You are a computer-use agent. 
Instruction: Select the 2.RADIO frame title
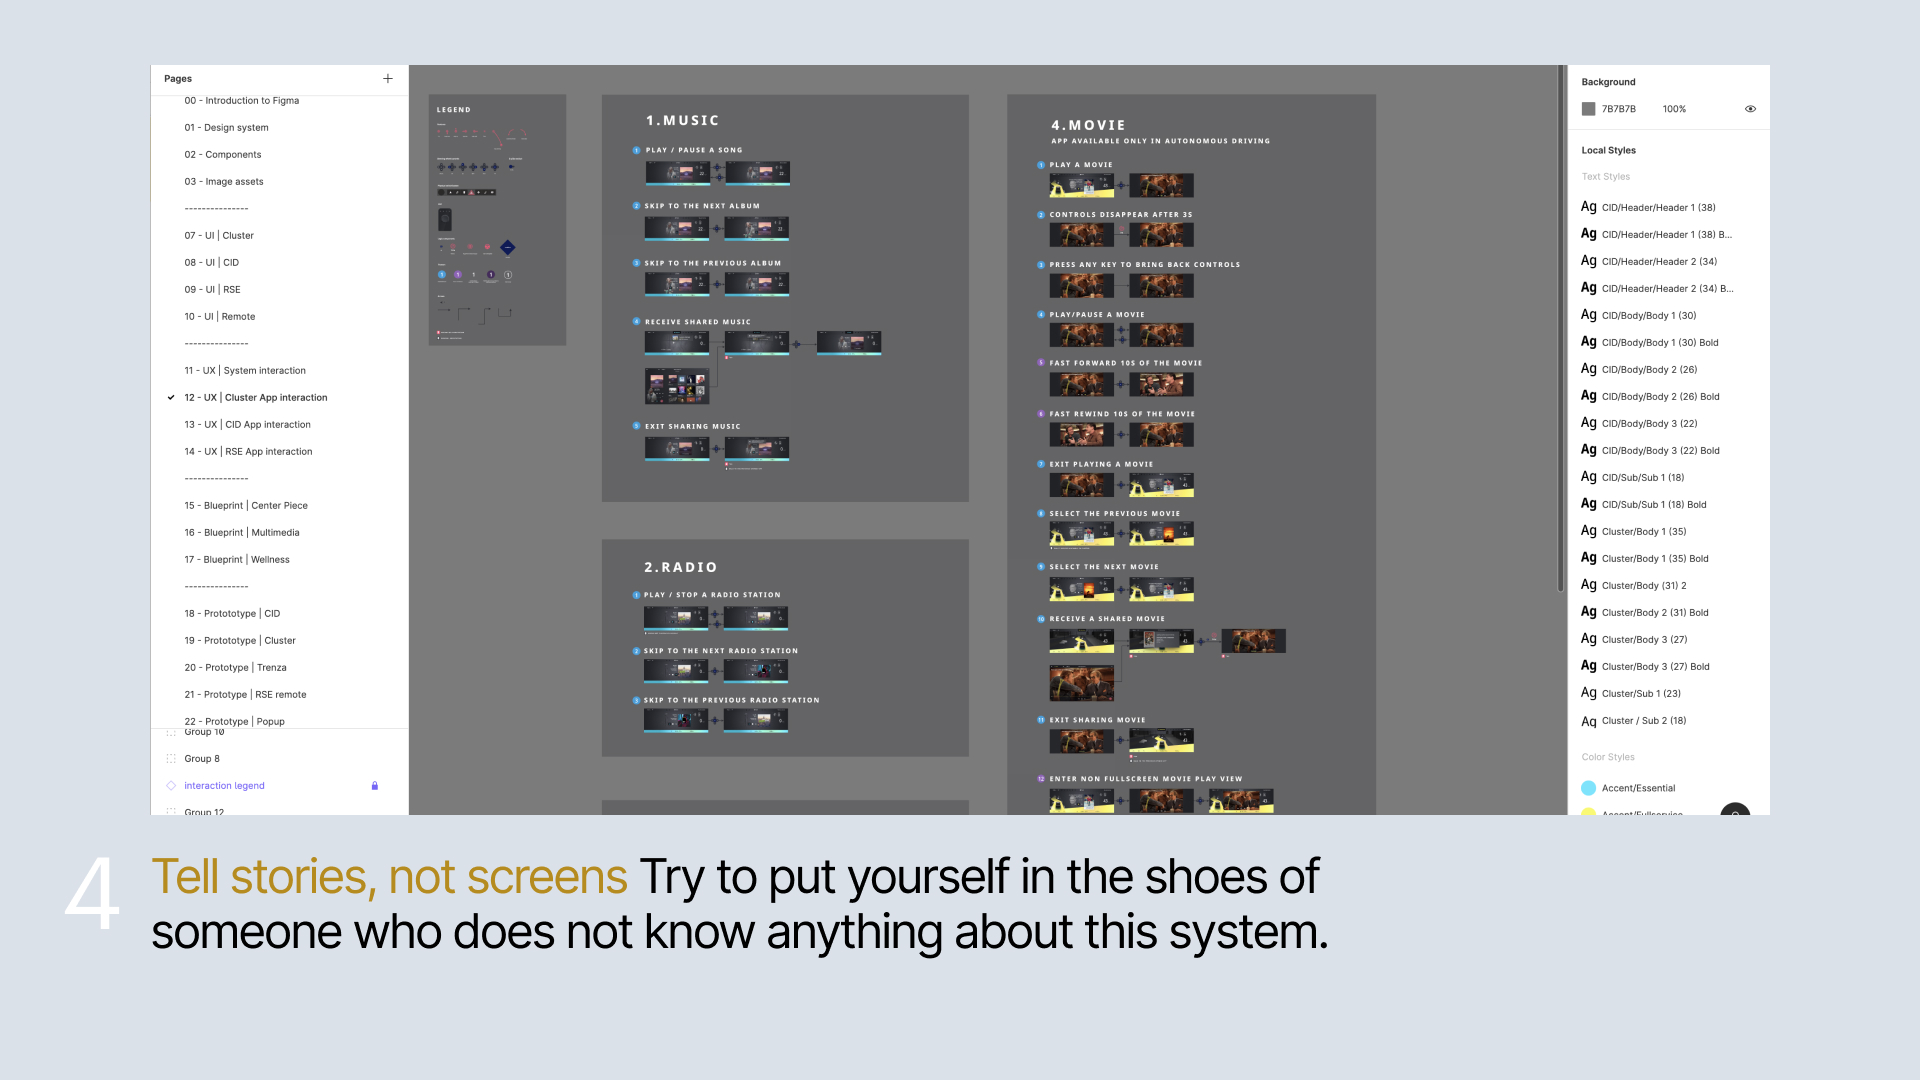pos(681,568)
